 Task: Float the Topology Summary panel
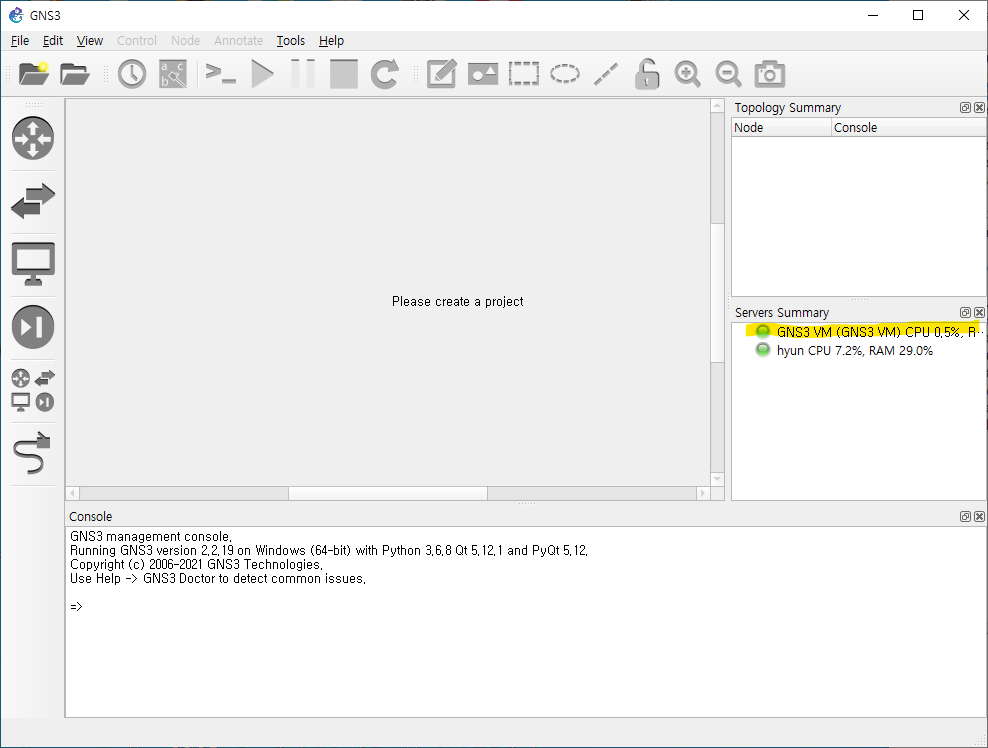point(965,107)
